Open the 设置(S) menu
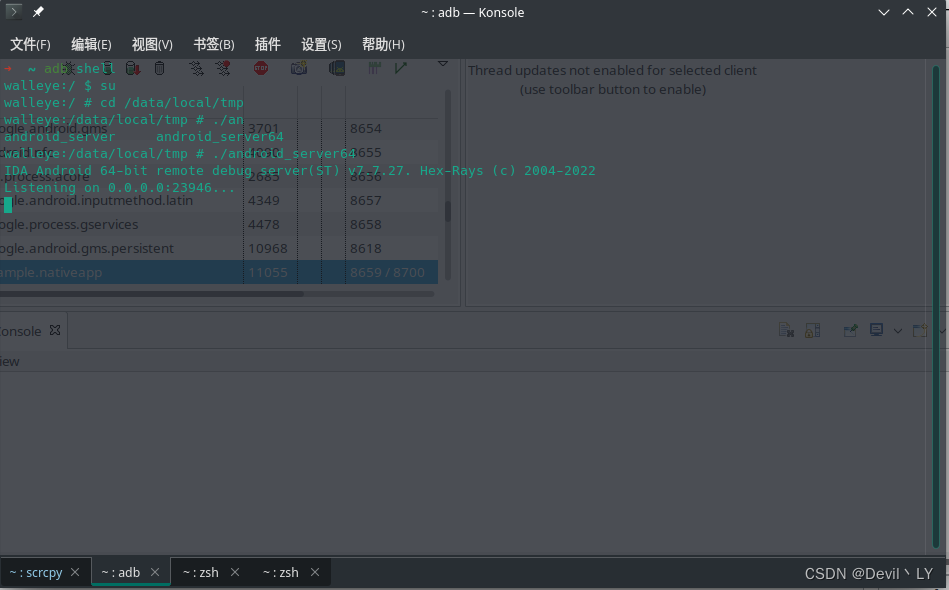Viewport: 949px width, 590px height. coord(321,44)
